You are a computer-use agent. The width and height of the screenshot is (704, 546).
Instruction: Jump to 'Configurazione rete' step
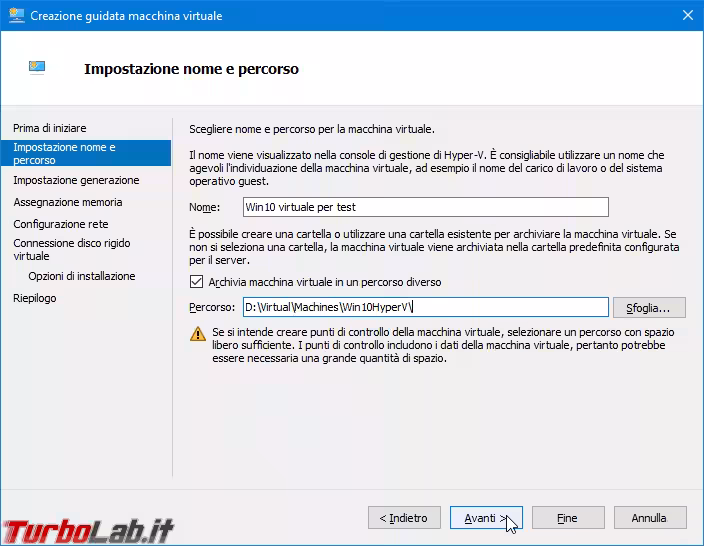61,224
